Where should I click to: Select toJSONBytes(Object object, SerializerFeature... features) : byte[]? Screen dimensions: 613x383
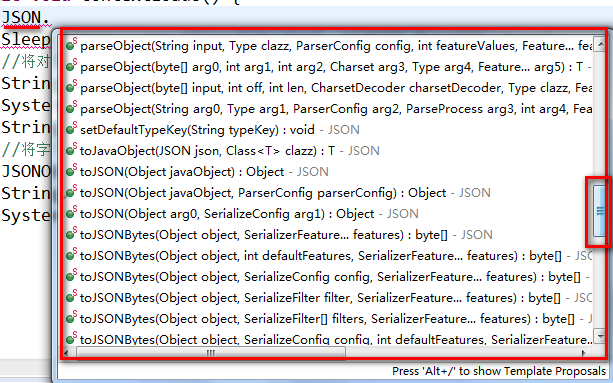click(328, 234)
